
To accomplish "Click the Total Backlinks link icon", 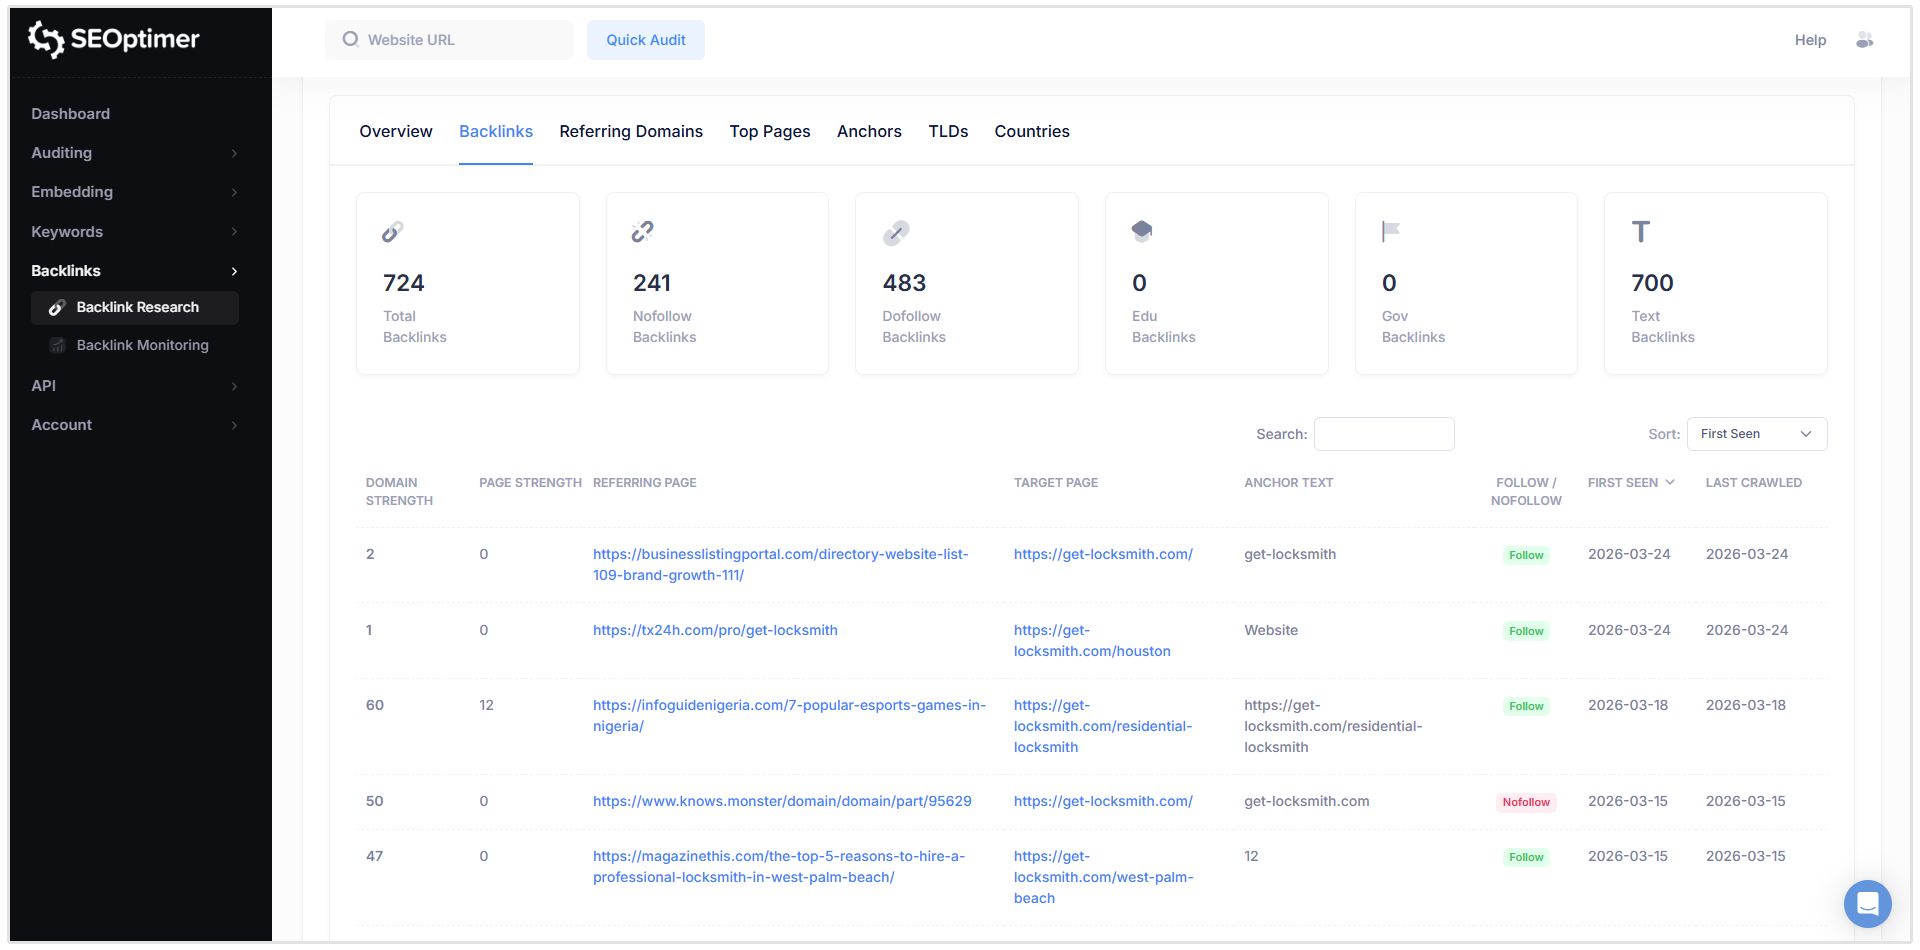I will pyautogui.click(x=392, y=231).
